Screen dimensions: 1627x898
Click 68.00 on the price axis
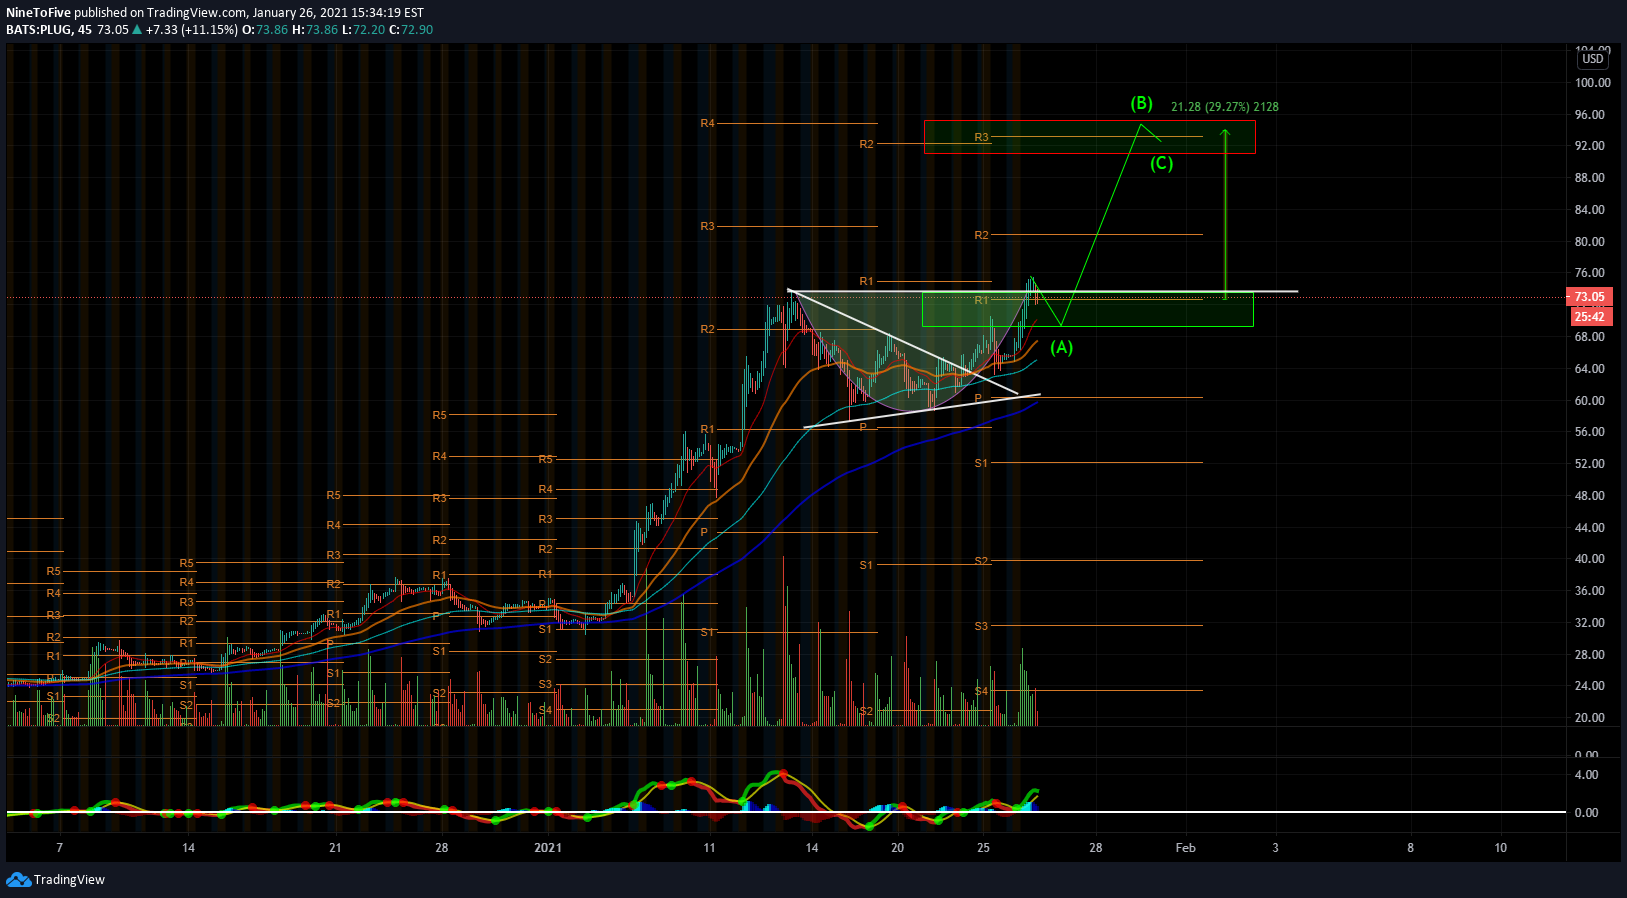[1590, 337]
